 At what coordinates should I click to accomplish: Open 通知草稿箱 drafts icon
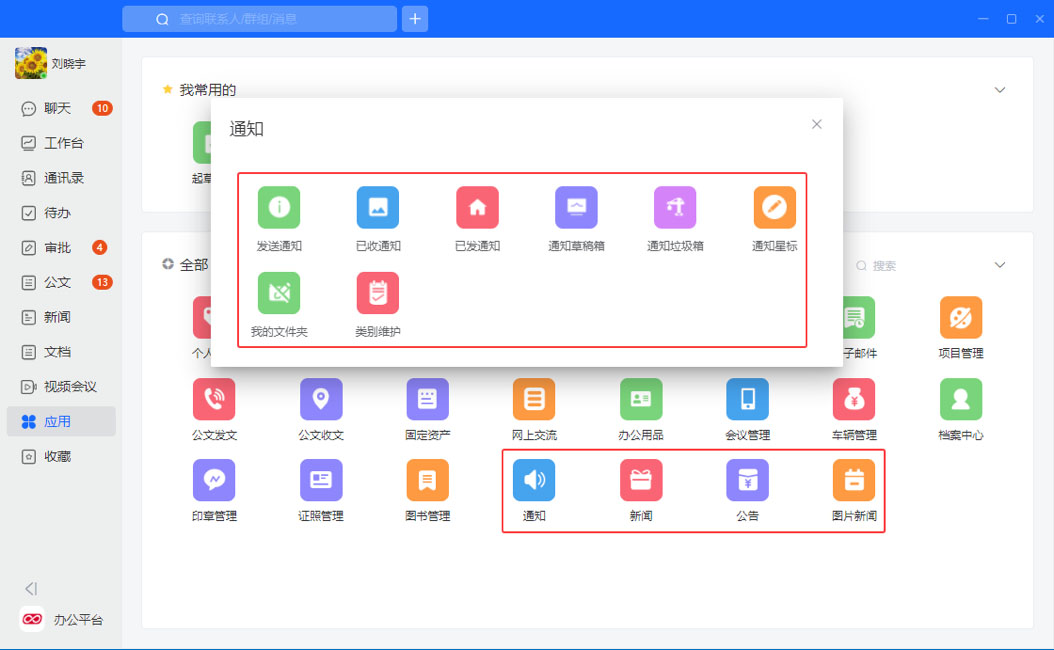click(576, 208)
